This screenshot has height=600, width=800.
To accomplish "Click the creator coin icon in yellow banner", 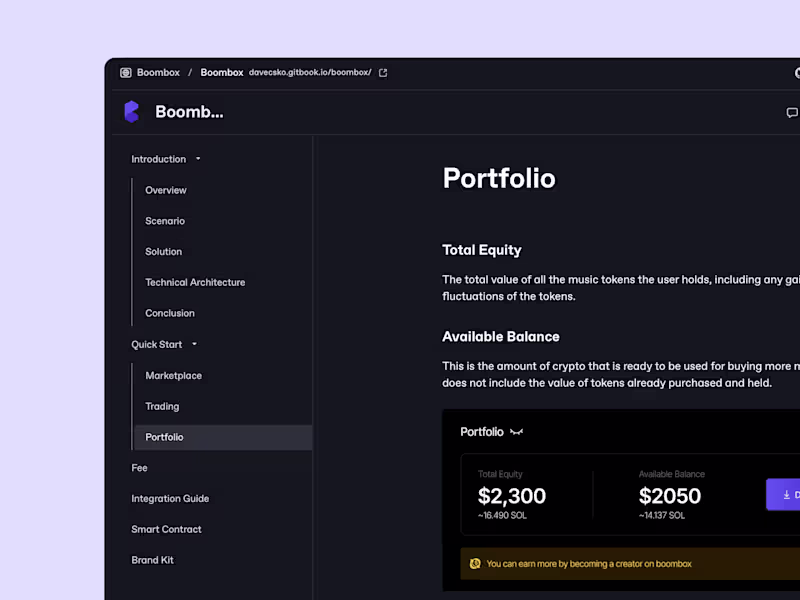I will 475,564.
